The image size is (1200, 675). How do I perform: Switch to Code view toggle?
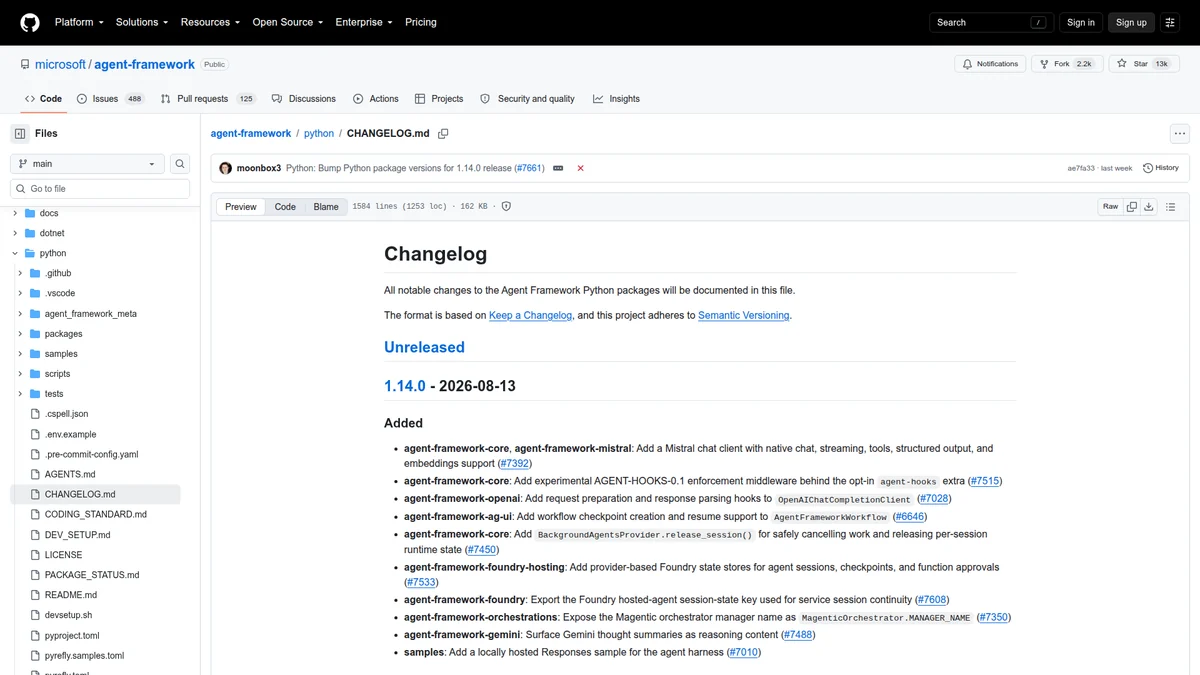point(285,207)
